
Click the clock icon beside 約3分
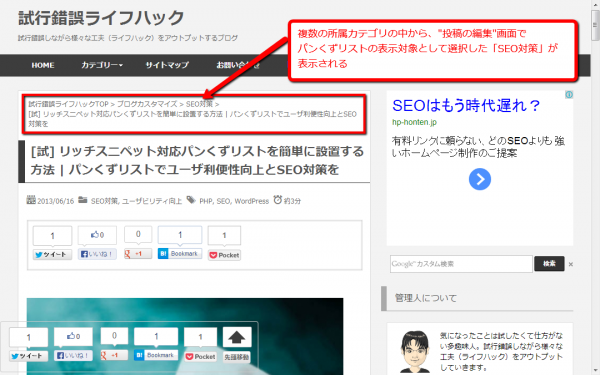pos(277,200)
